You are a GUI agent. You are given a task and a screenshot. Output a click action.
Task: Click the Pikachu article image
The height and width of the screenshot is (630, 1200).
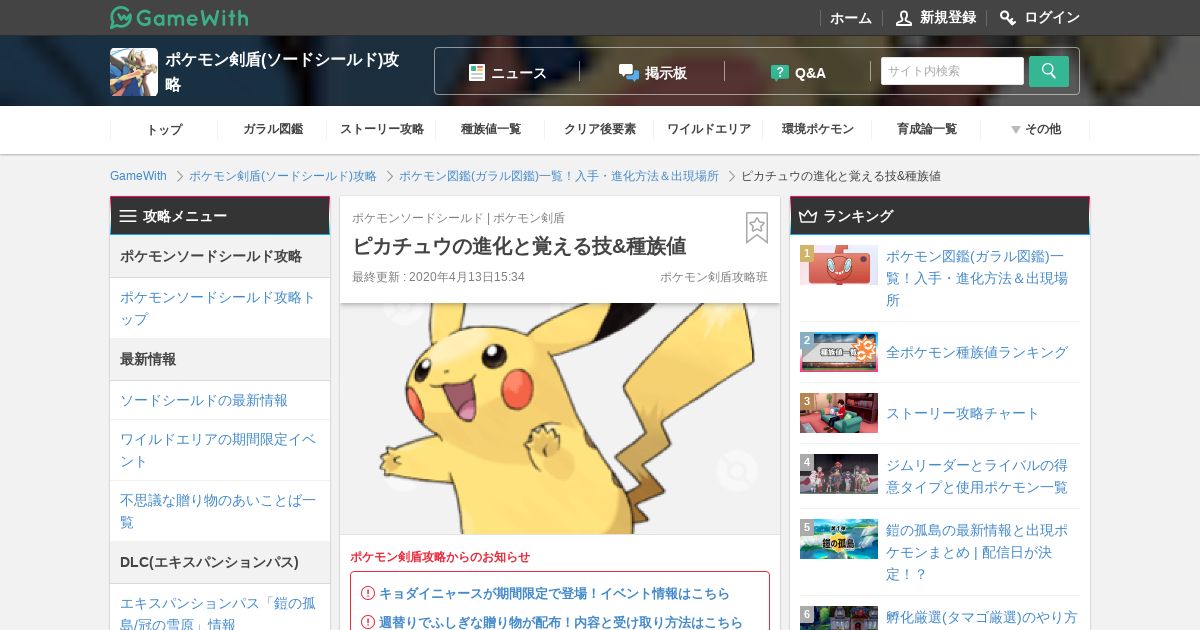coord(560,418)
